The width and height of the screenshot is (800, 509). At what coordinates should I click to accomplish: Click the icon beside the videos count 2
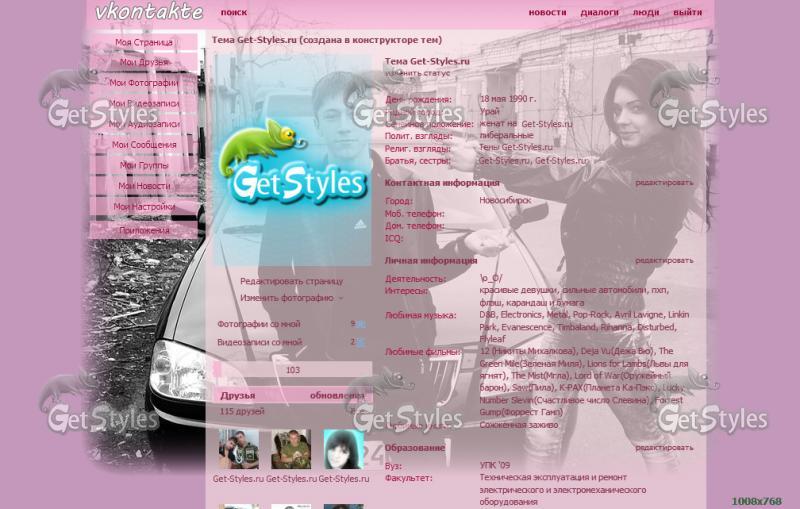click(x=361, y=342)
